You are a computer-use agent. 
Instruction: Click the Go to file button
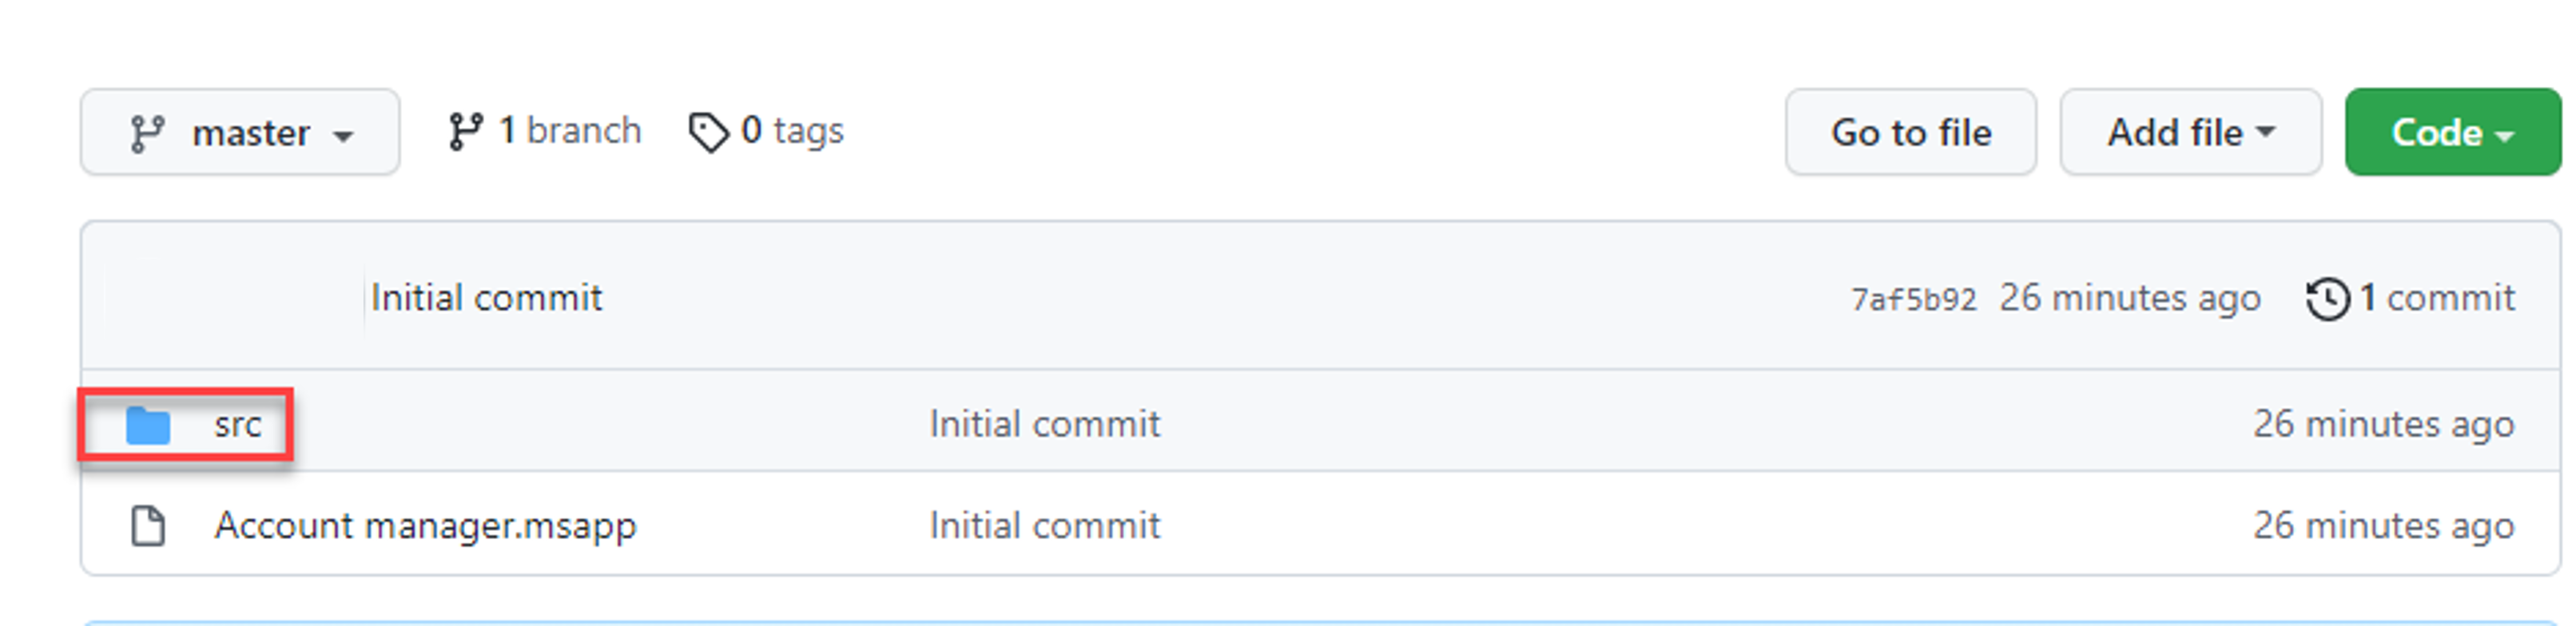(x=1911, y=131)
